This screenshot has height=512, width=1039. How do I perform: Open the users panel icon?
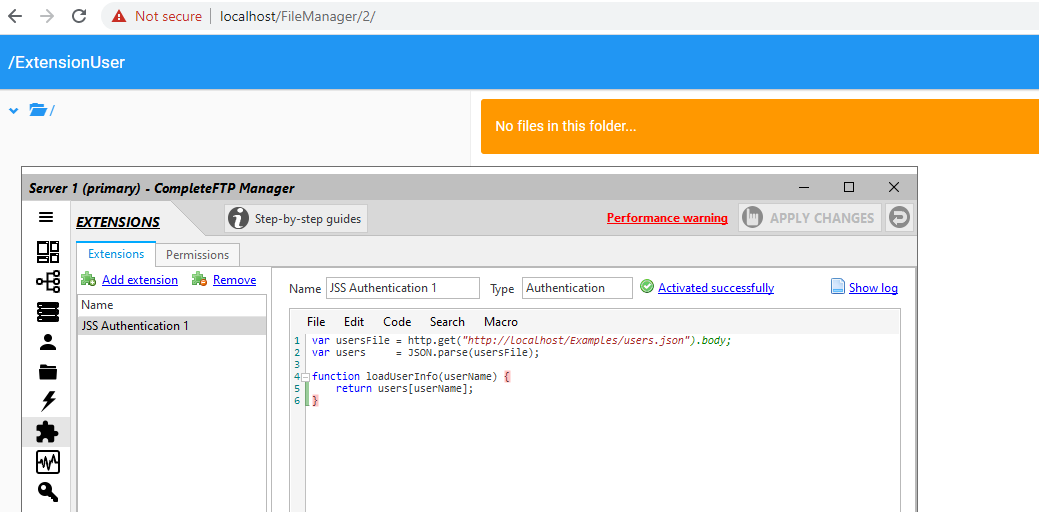click(48, 342)
